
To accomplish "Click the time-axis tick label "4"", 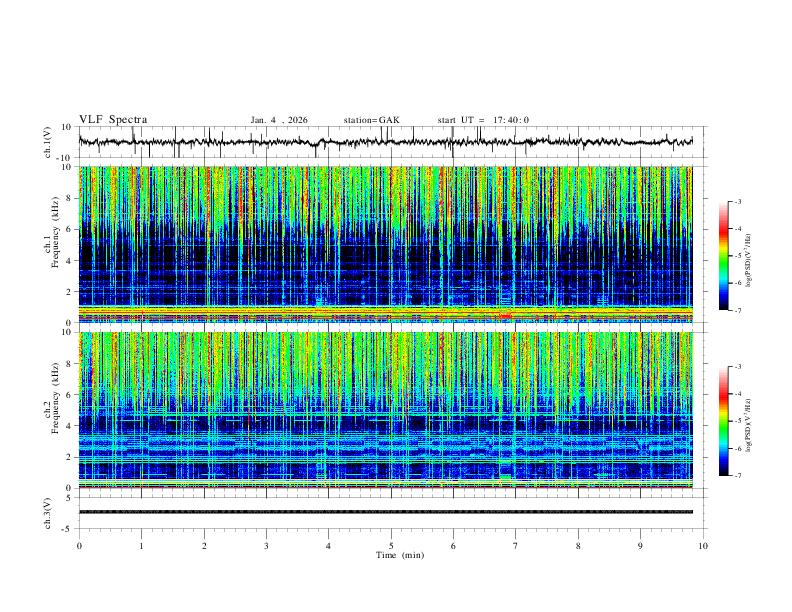I will pos(328,546).
